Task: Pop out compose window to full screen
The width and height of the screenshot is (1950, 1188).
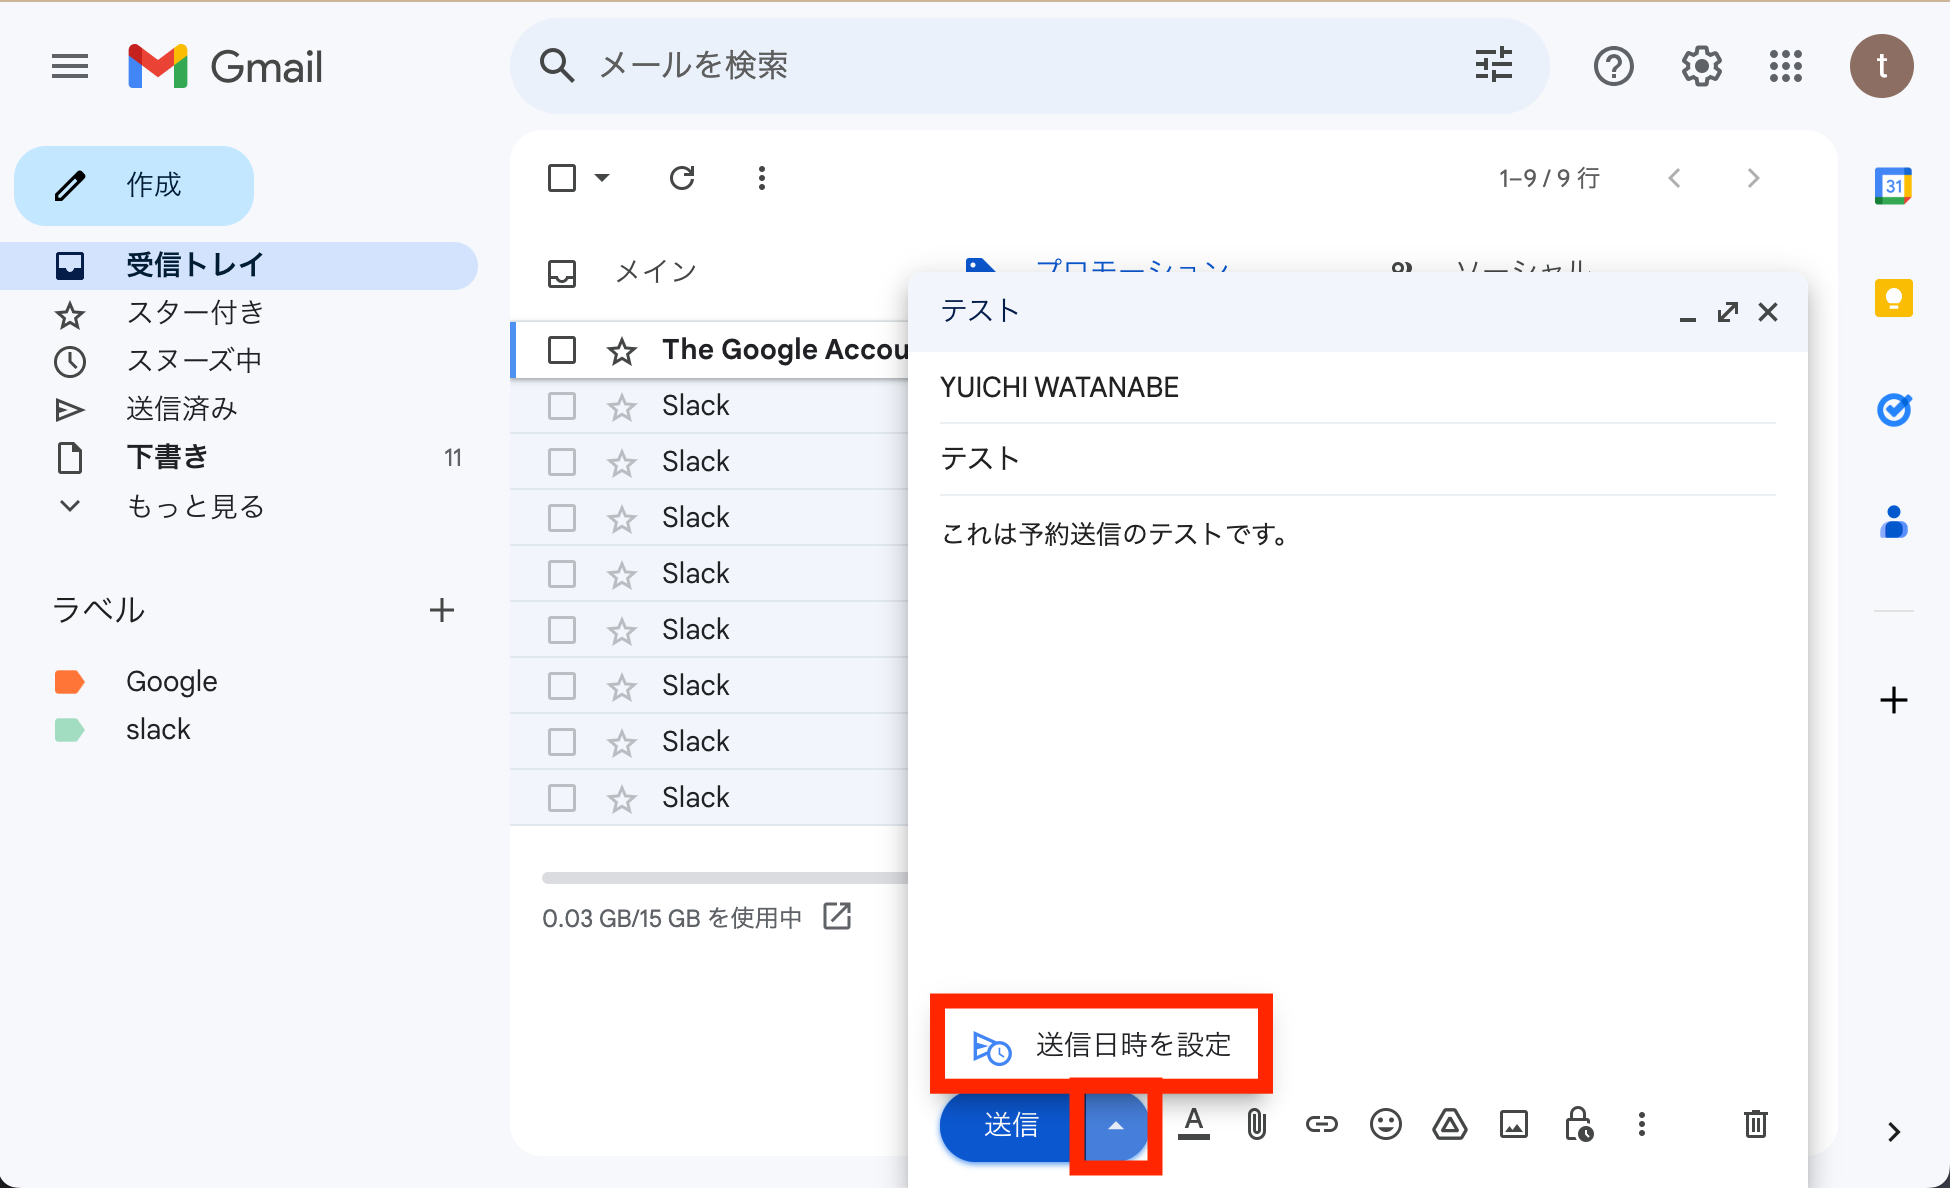Action: point(1727,312)
